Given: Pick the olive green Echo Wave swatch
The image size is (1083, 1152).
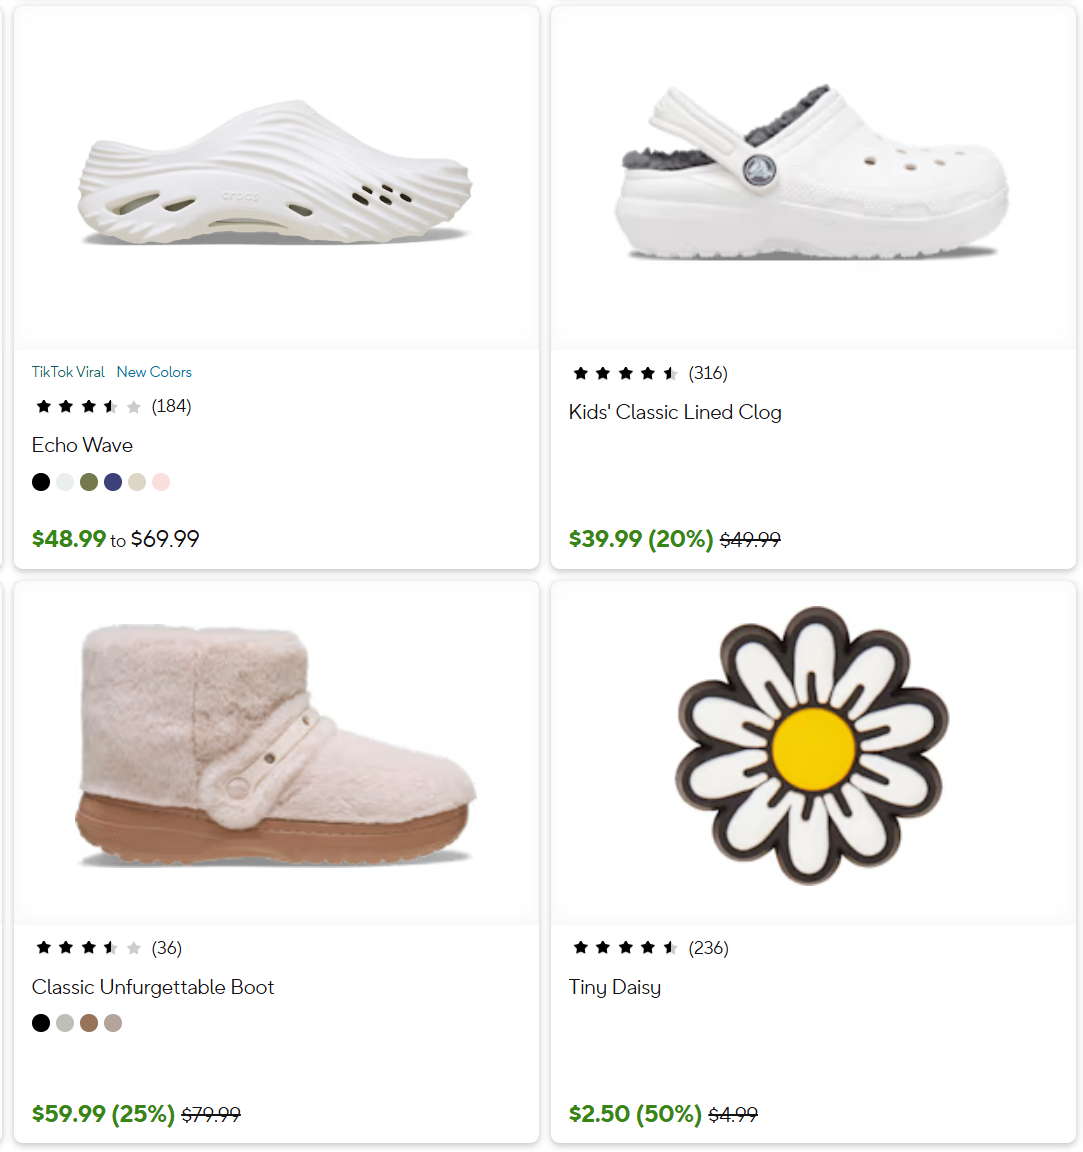Looking at the screenshot, I should tap(89, 482).
